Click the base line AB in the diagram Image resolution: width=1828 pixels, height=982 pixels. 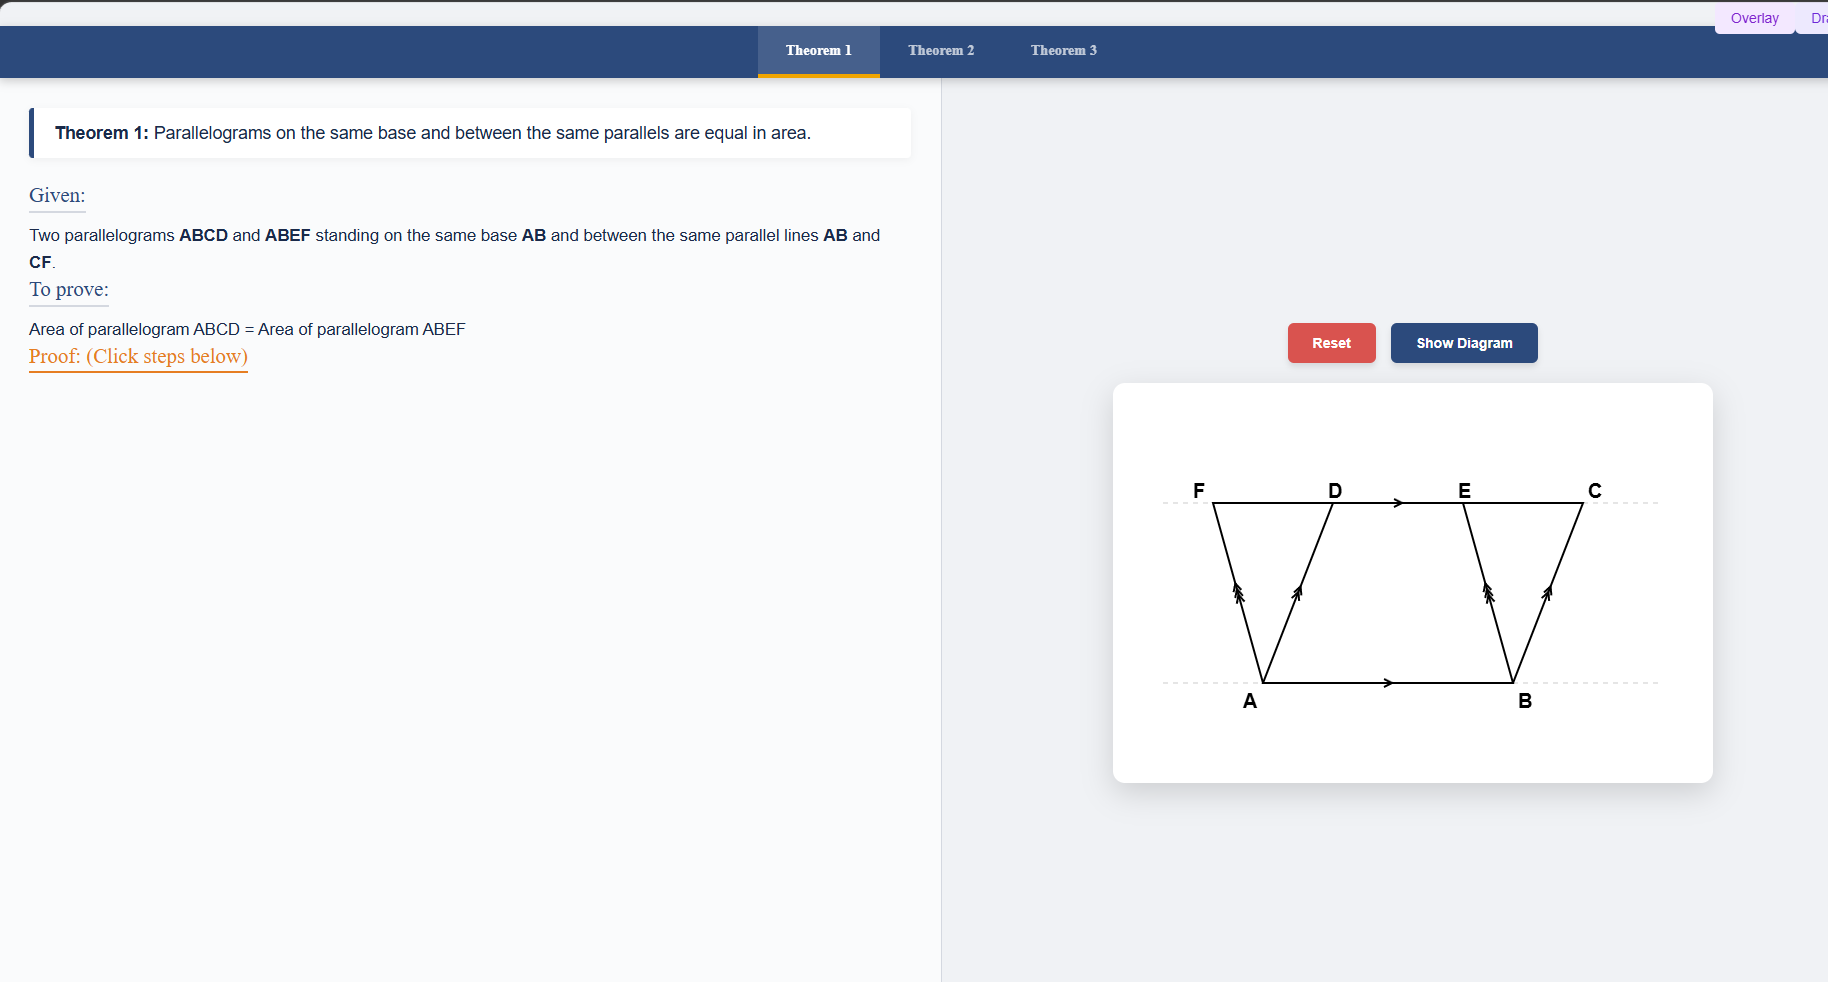[1390, 682]
